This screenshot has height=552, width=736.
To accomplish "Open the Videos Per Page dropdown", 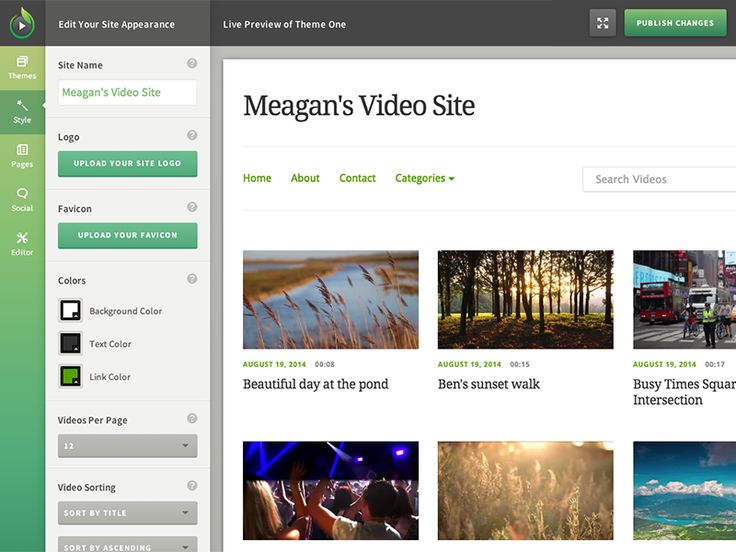I will pyautogui.click(x=128, y=446).
